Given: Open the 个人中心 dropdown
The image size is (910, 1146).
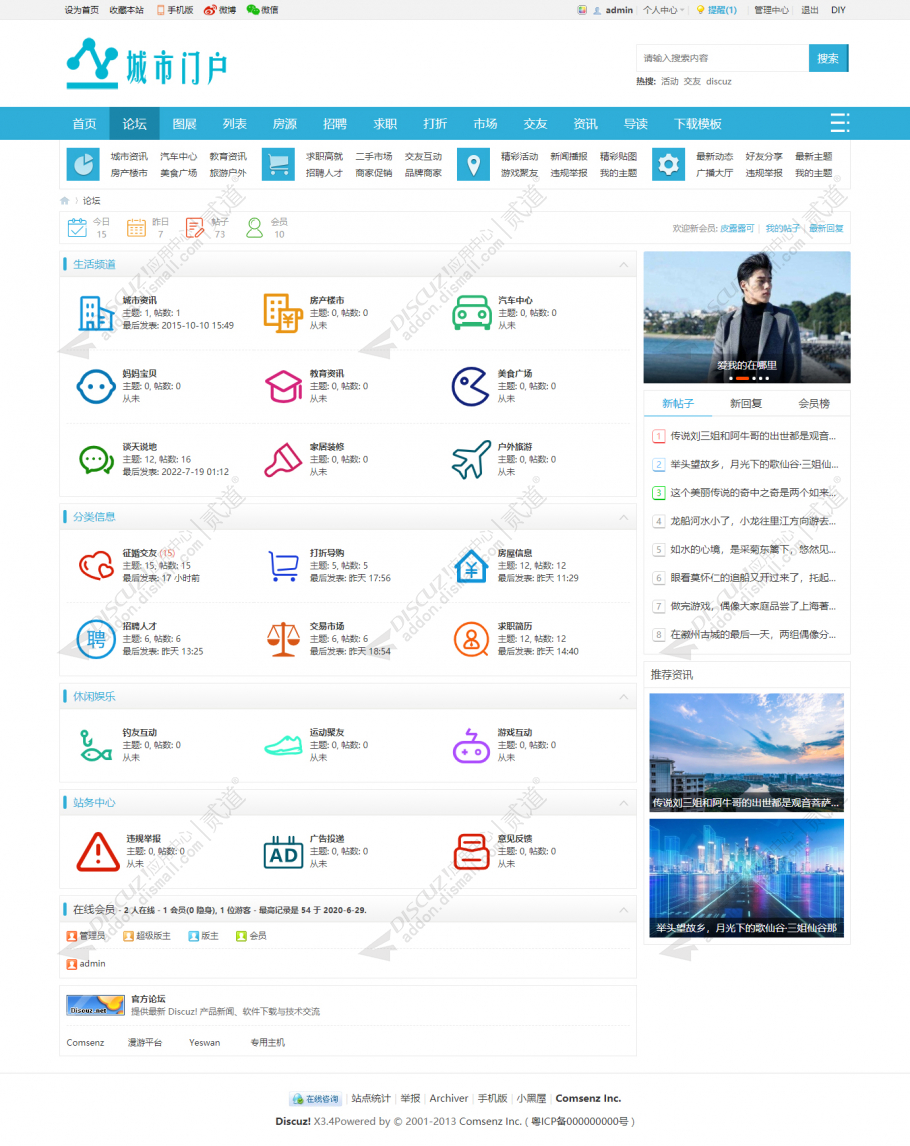Looking at the screenshot, I should (x=664, y=10).
